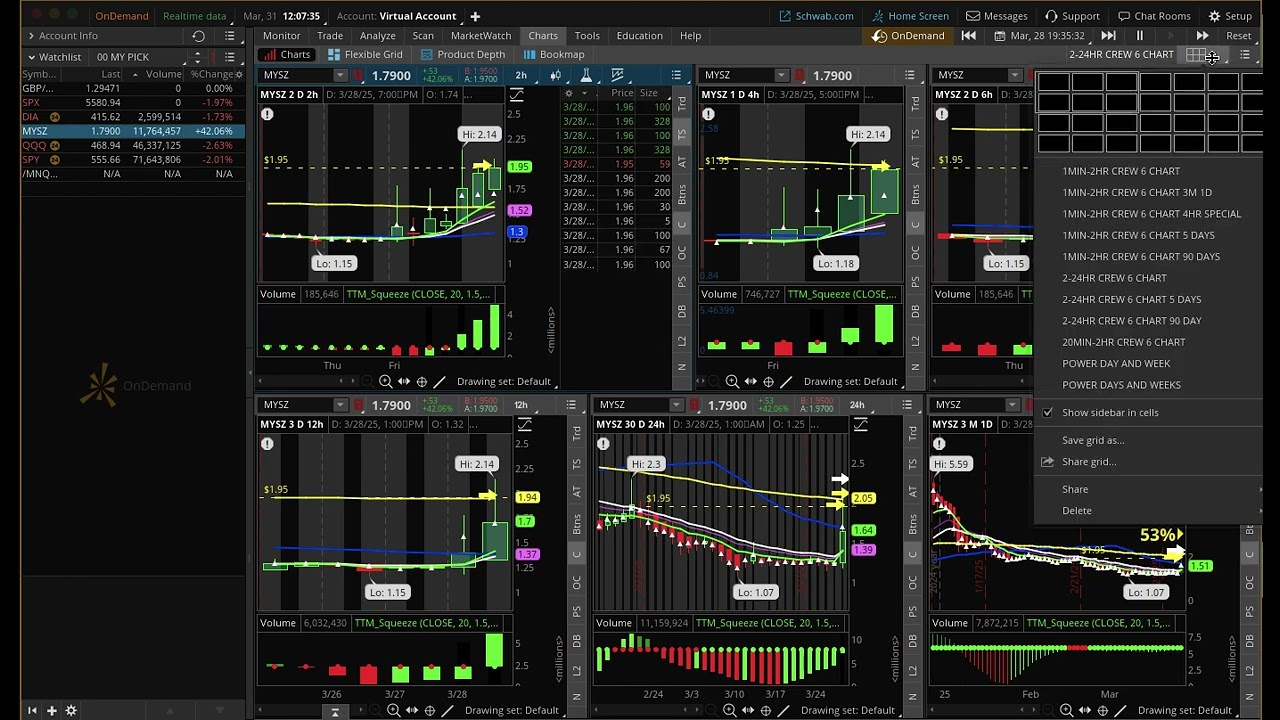Image resolution: width=1280 pixels, height=720 pixels.
Task: Toggle AT sidebar button beside 2h chart
Action: [683, 161]
